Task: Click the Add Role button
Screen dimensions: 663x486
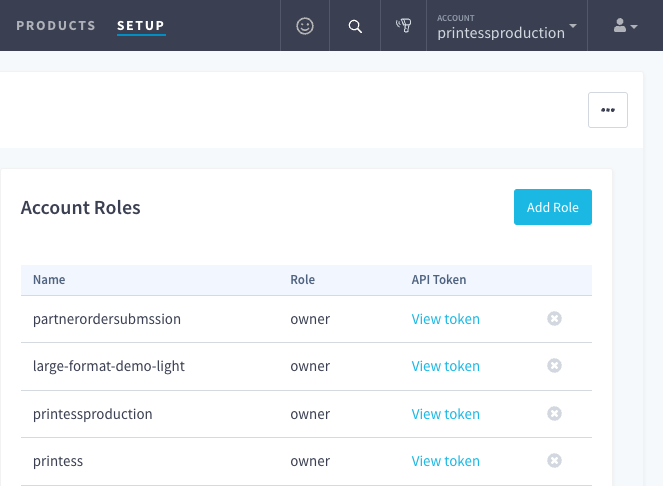Action: point(552,207)
